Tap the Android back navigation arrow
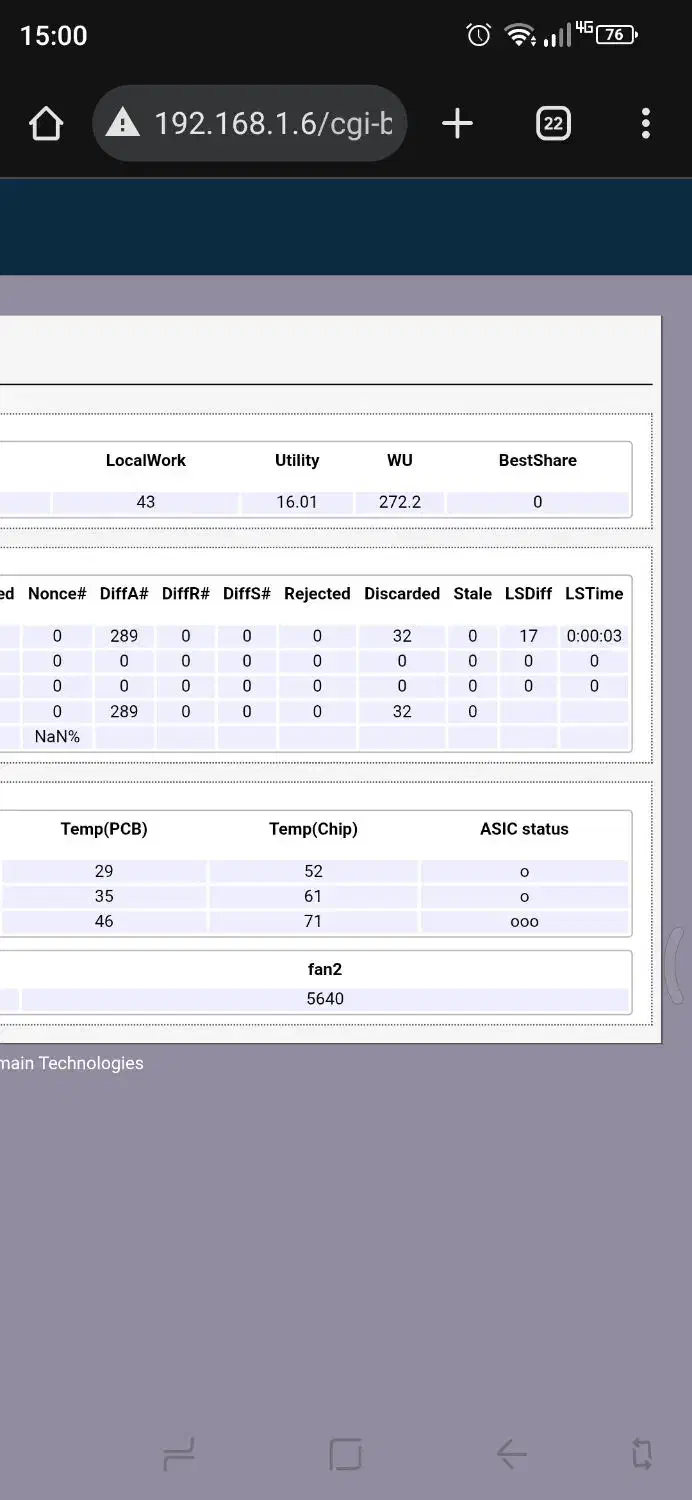The height and width of the screenshot is (1500, 692). (x=511, y=1454)
